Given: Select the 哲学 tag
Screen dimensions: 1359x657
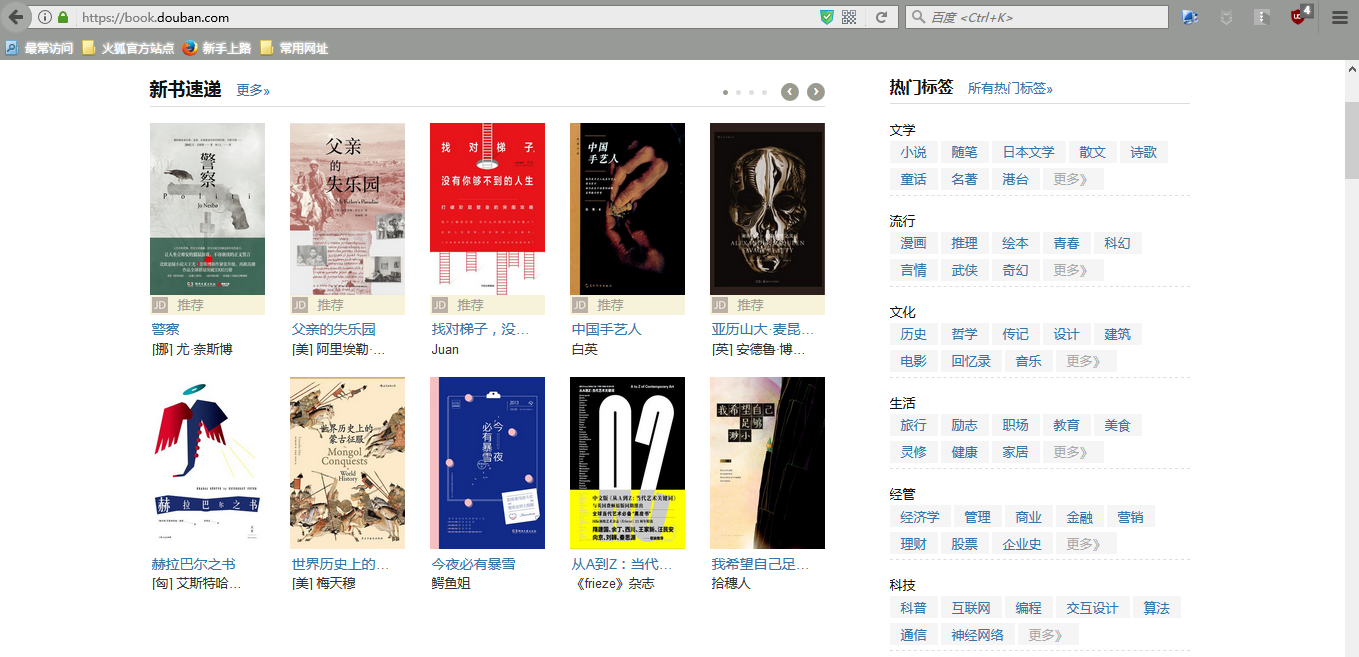Looking at the screenshot, I should pyautogui.click(x=965, y=334).
